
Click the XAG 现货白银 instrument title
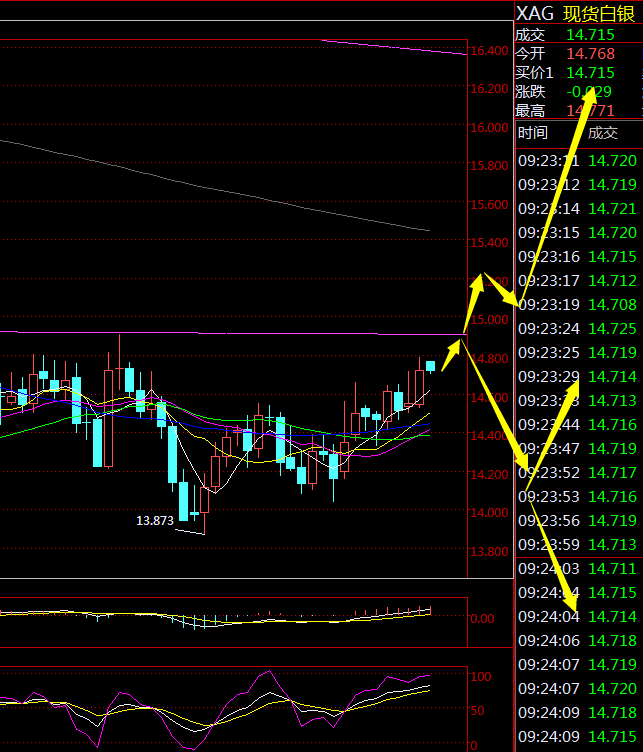(x=575, y=13)
